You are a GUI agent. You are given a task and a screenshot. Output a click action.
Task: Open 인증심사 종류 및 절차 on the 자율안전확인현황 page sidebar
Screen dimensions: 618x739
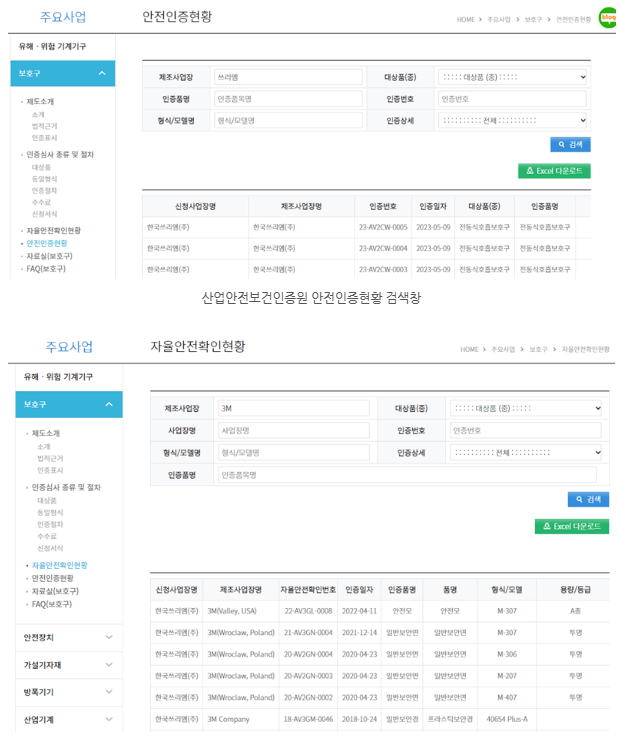click(66, 487)
